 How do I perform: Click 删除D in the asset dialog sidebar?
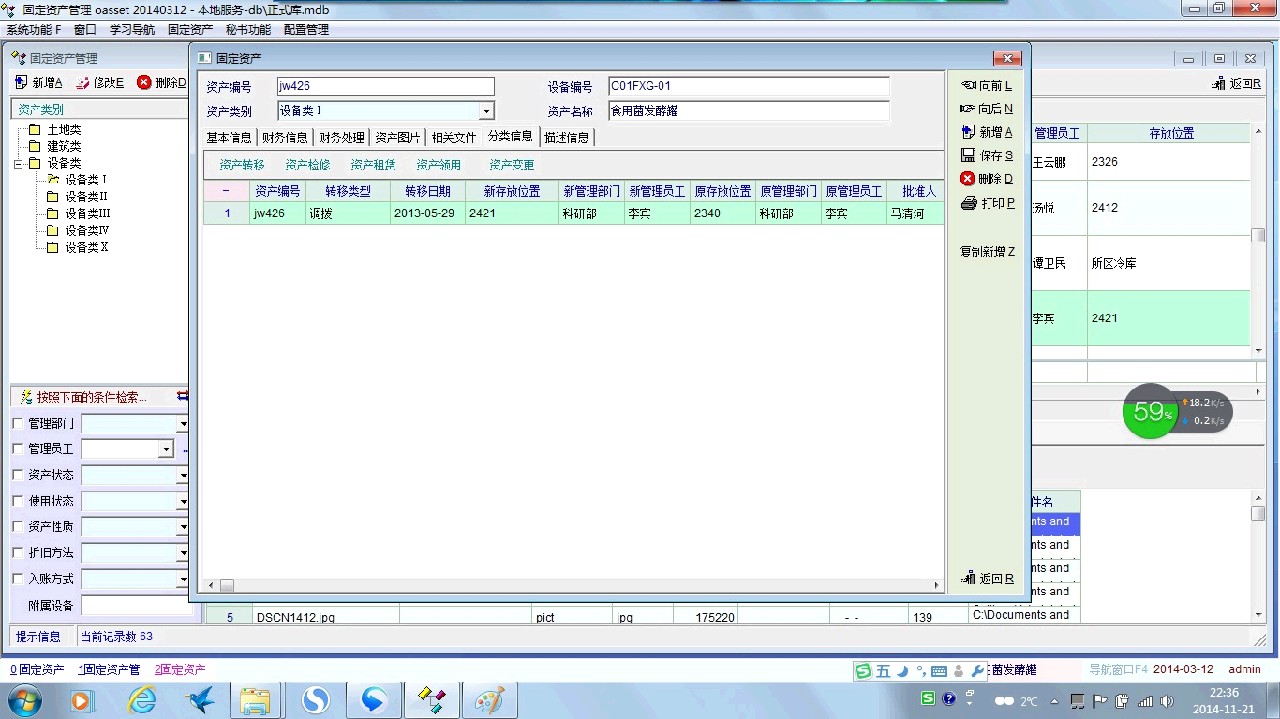tap(986, 179)
